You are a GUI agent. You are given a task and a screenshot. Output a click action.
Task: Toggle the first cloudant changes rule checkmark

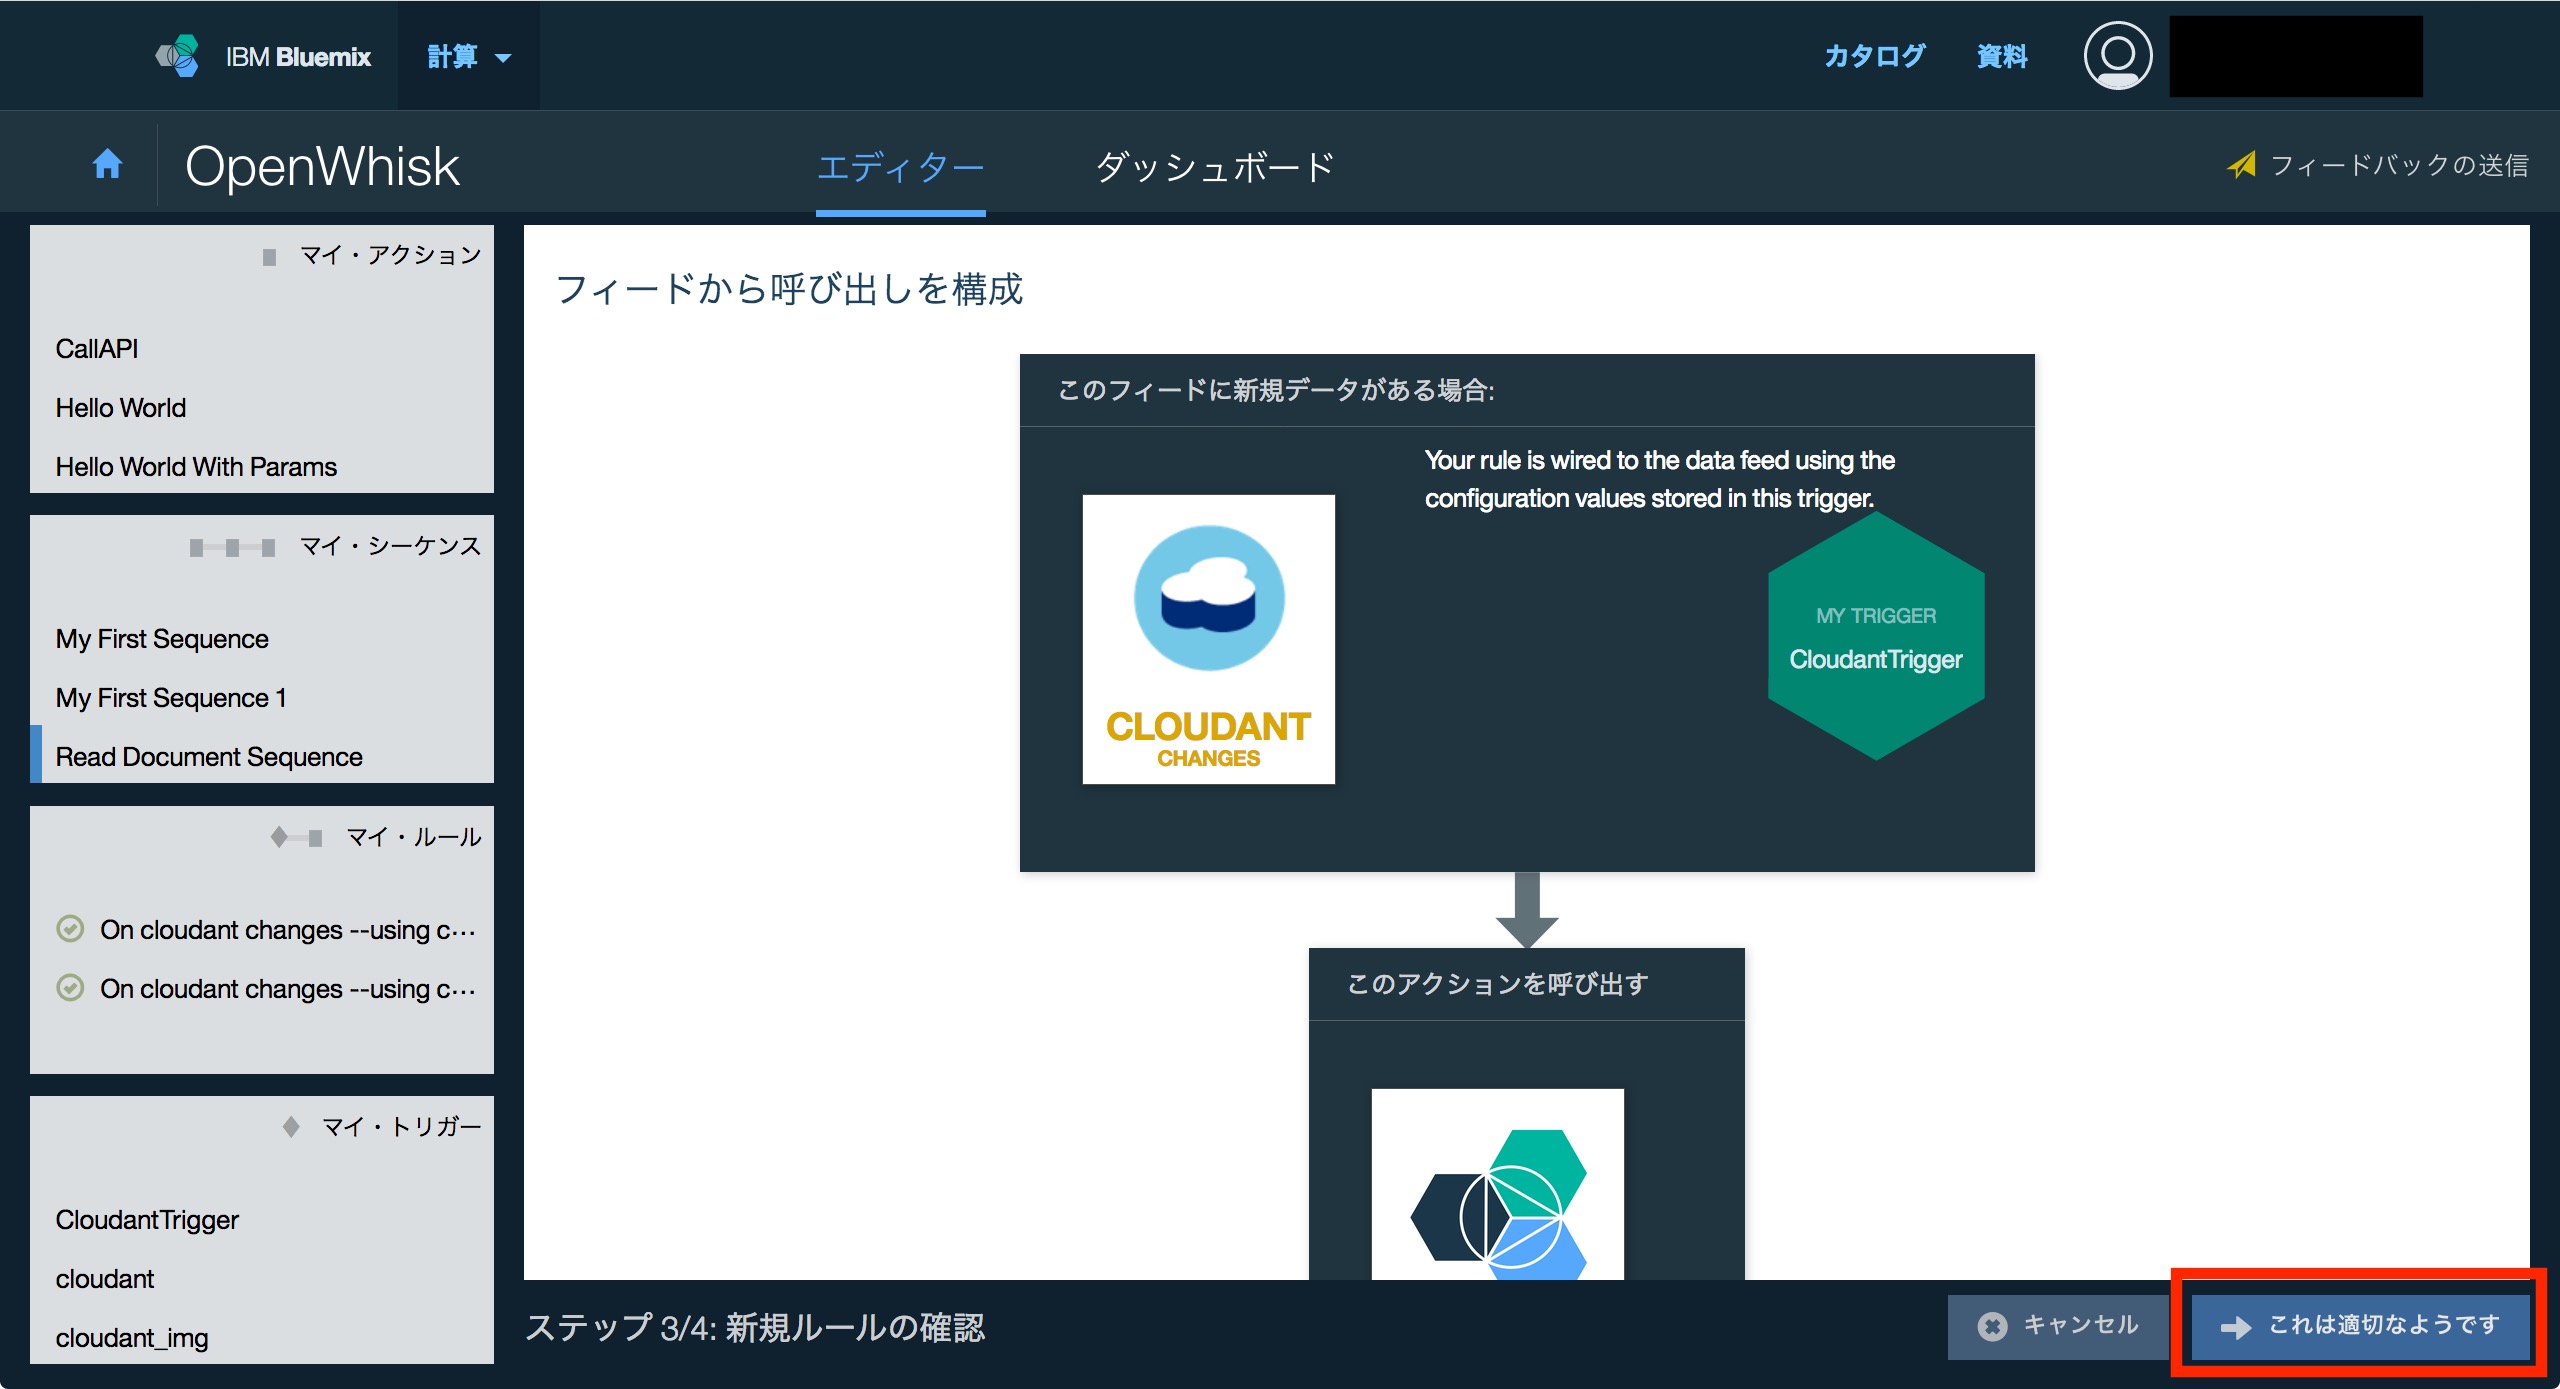70,929
